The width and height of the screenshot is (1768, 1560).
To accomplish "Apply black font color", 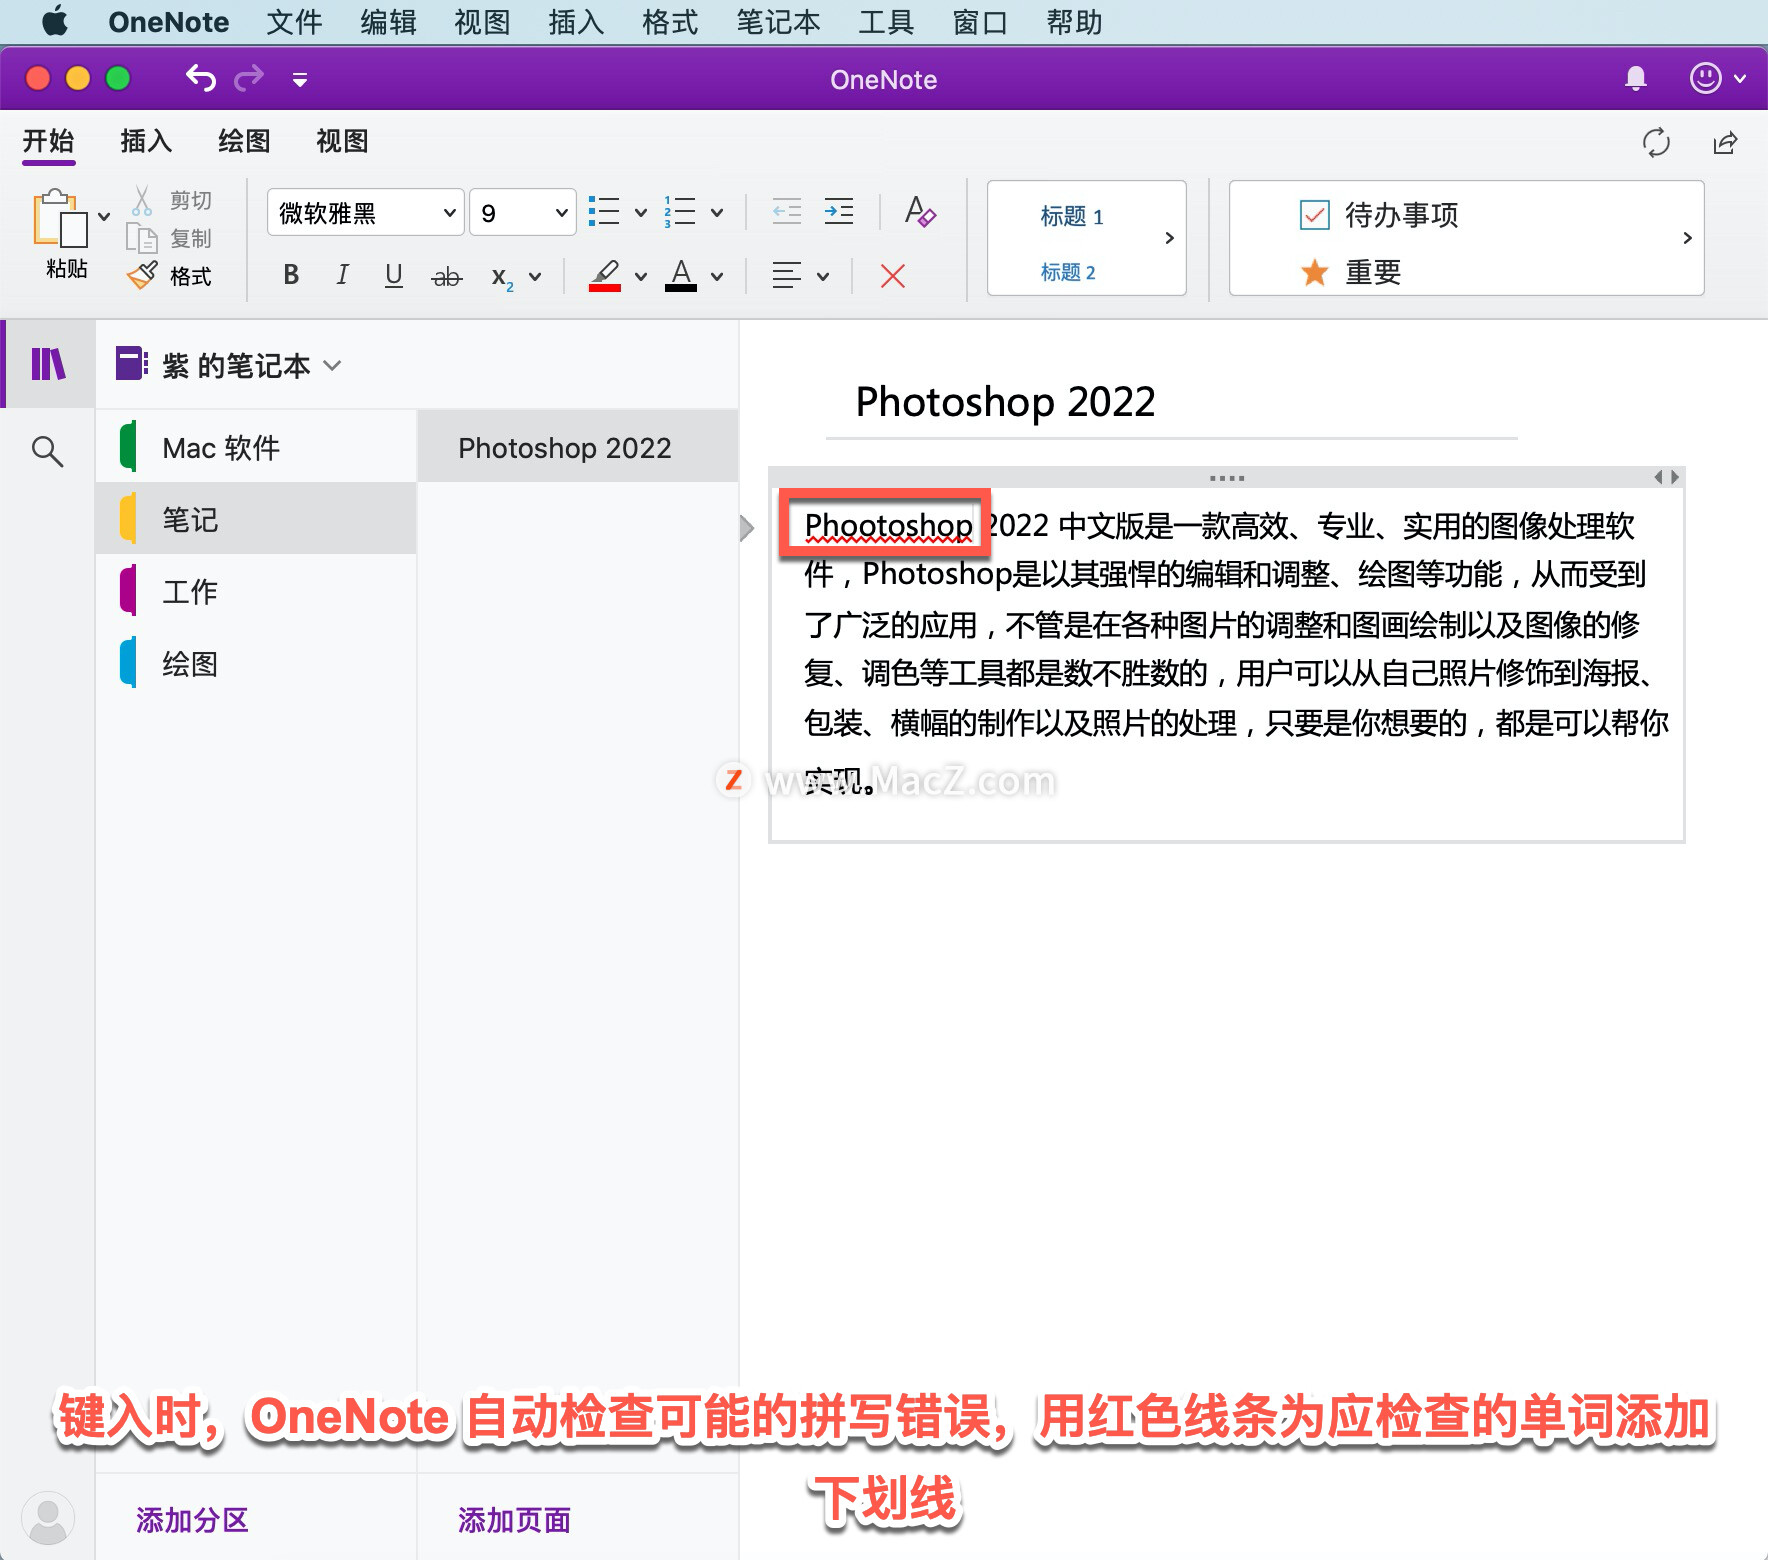I will tap(681, 275).
